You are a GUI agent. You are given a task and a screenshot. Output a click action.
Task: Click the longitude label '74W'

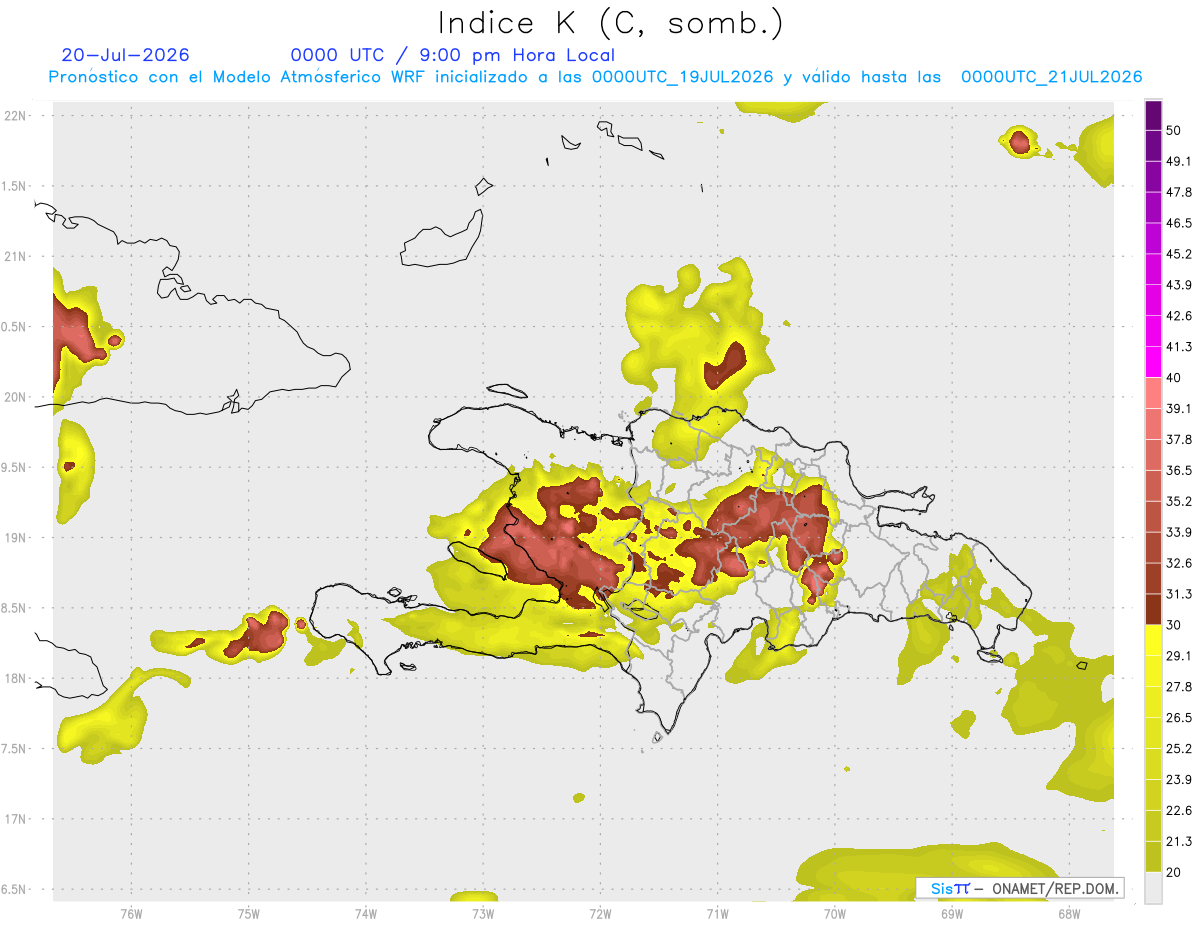[x=366, y=914]
